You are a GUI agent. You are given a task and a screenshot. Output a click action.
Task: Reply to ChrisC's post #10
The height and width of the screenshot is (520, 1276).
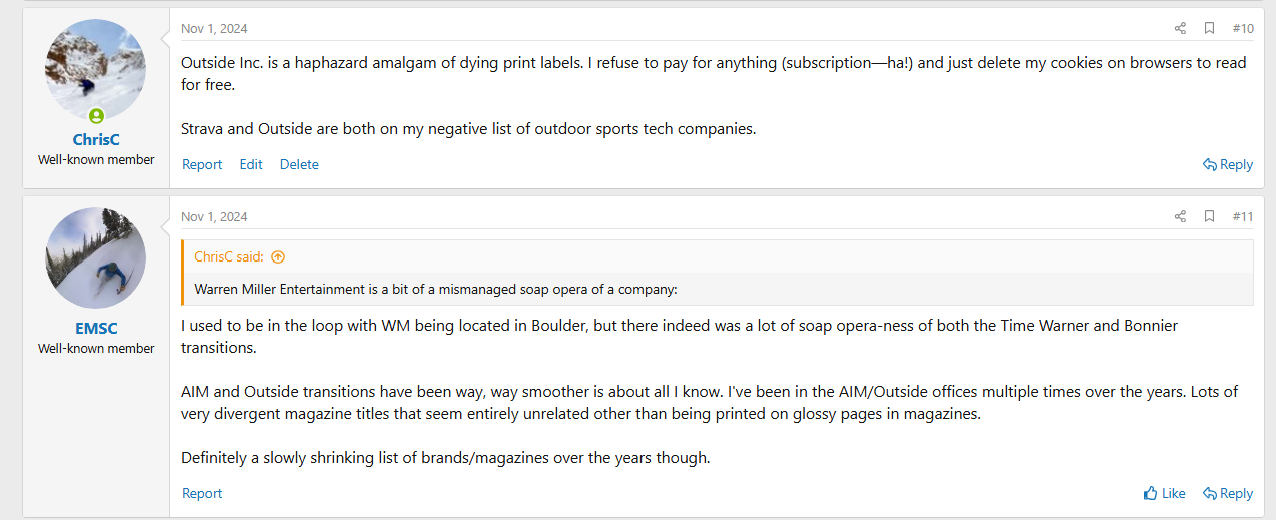pyautogui.click(x=1228, y=164)
